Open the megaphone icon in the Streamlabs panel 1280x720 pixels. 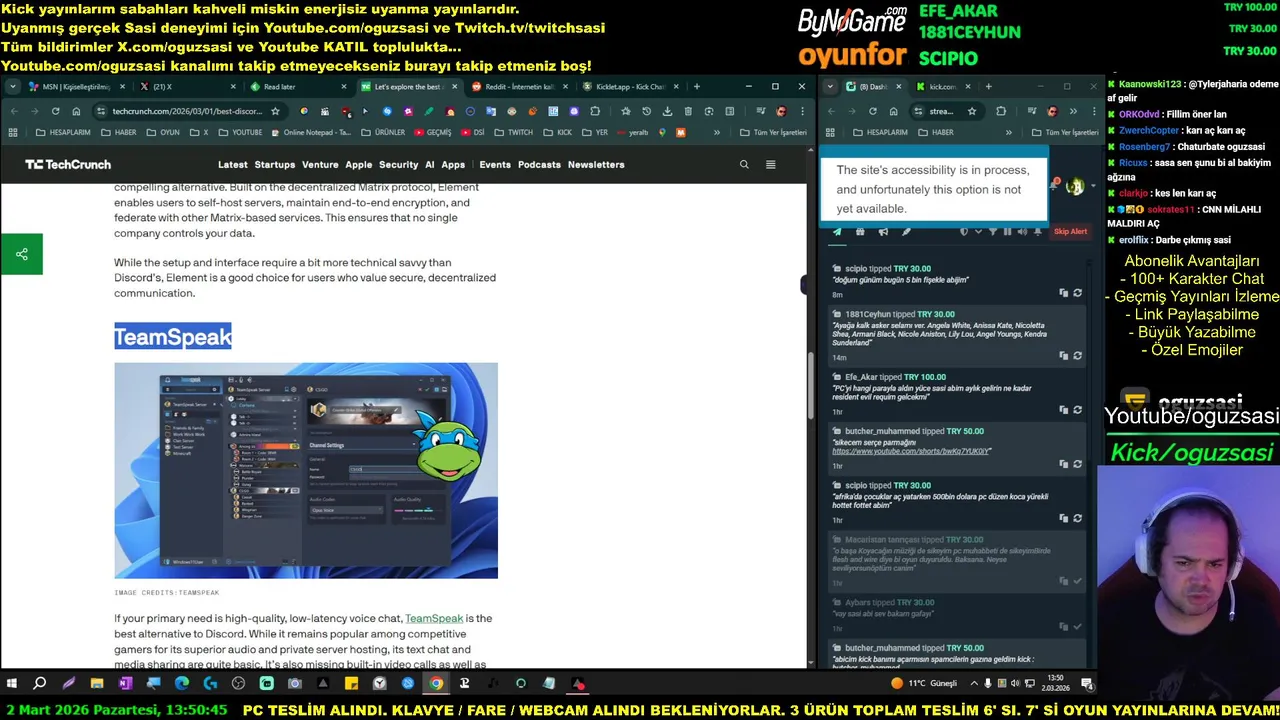(x=883, y=232)
